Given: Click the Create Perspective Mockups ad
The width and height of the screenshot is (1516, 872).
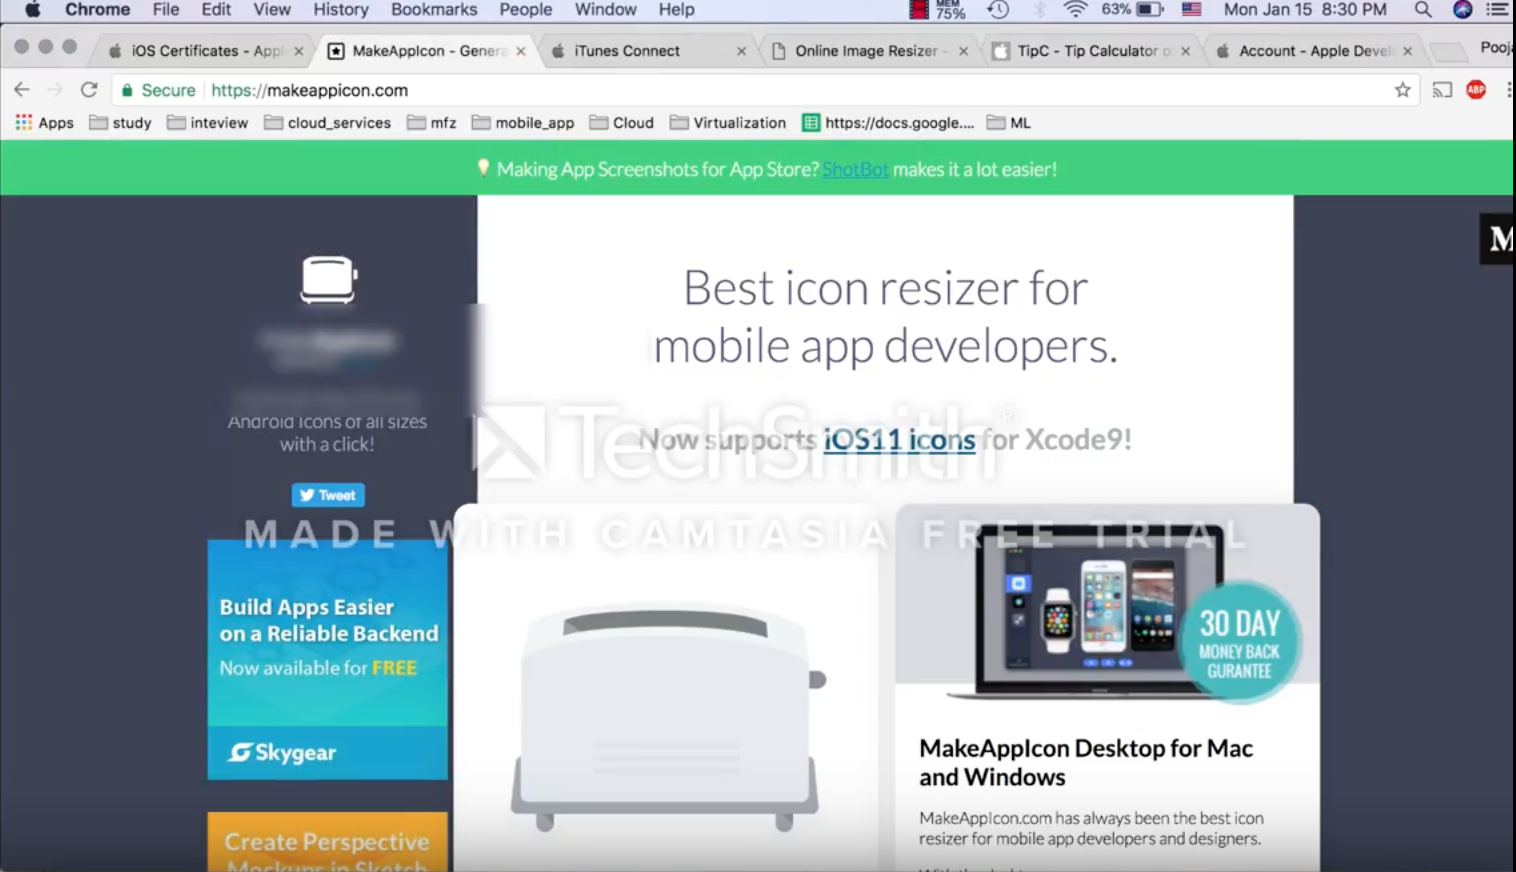Looking at the screenshot, I should (327, 842).
